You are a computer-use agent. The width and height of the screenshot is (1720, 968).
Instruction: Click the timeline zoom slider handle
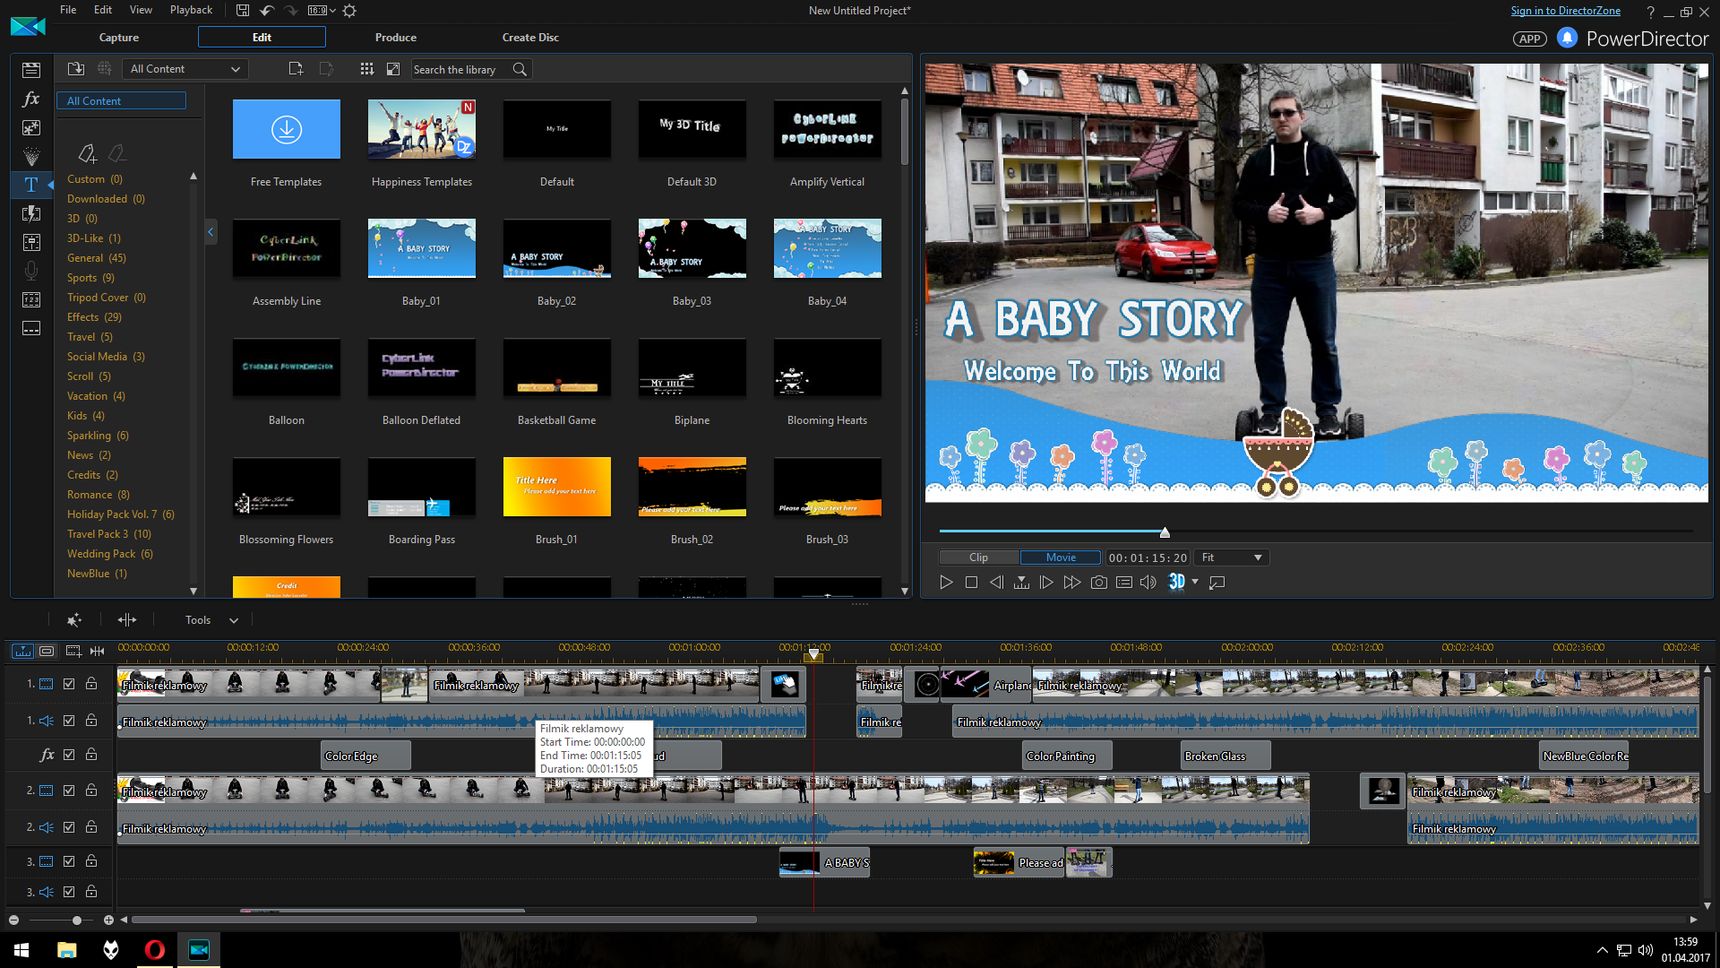tap(77, 920)
